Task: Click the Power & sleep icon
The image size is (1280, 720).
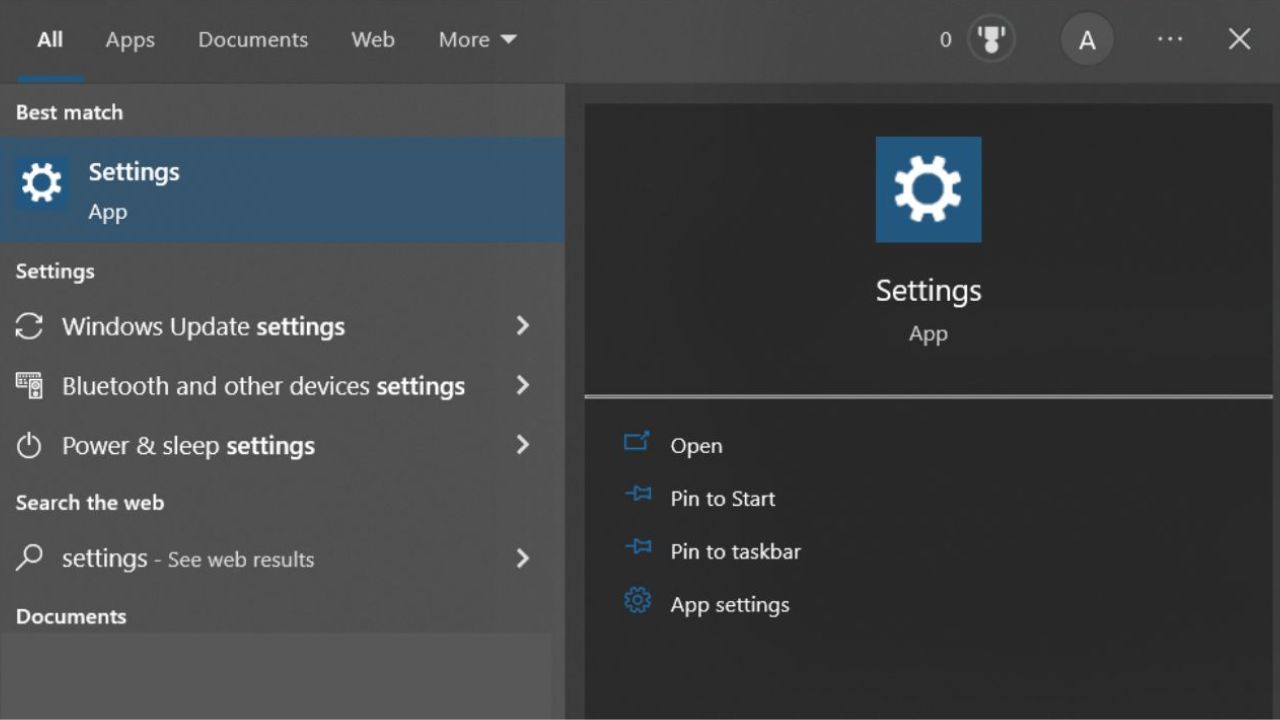Action: tap(29, 446)
